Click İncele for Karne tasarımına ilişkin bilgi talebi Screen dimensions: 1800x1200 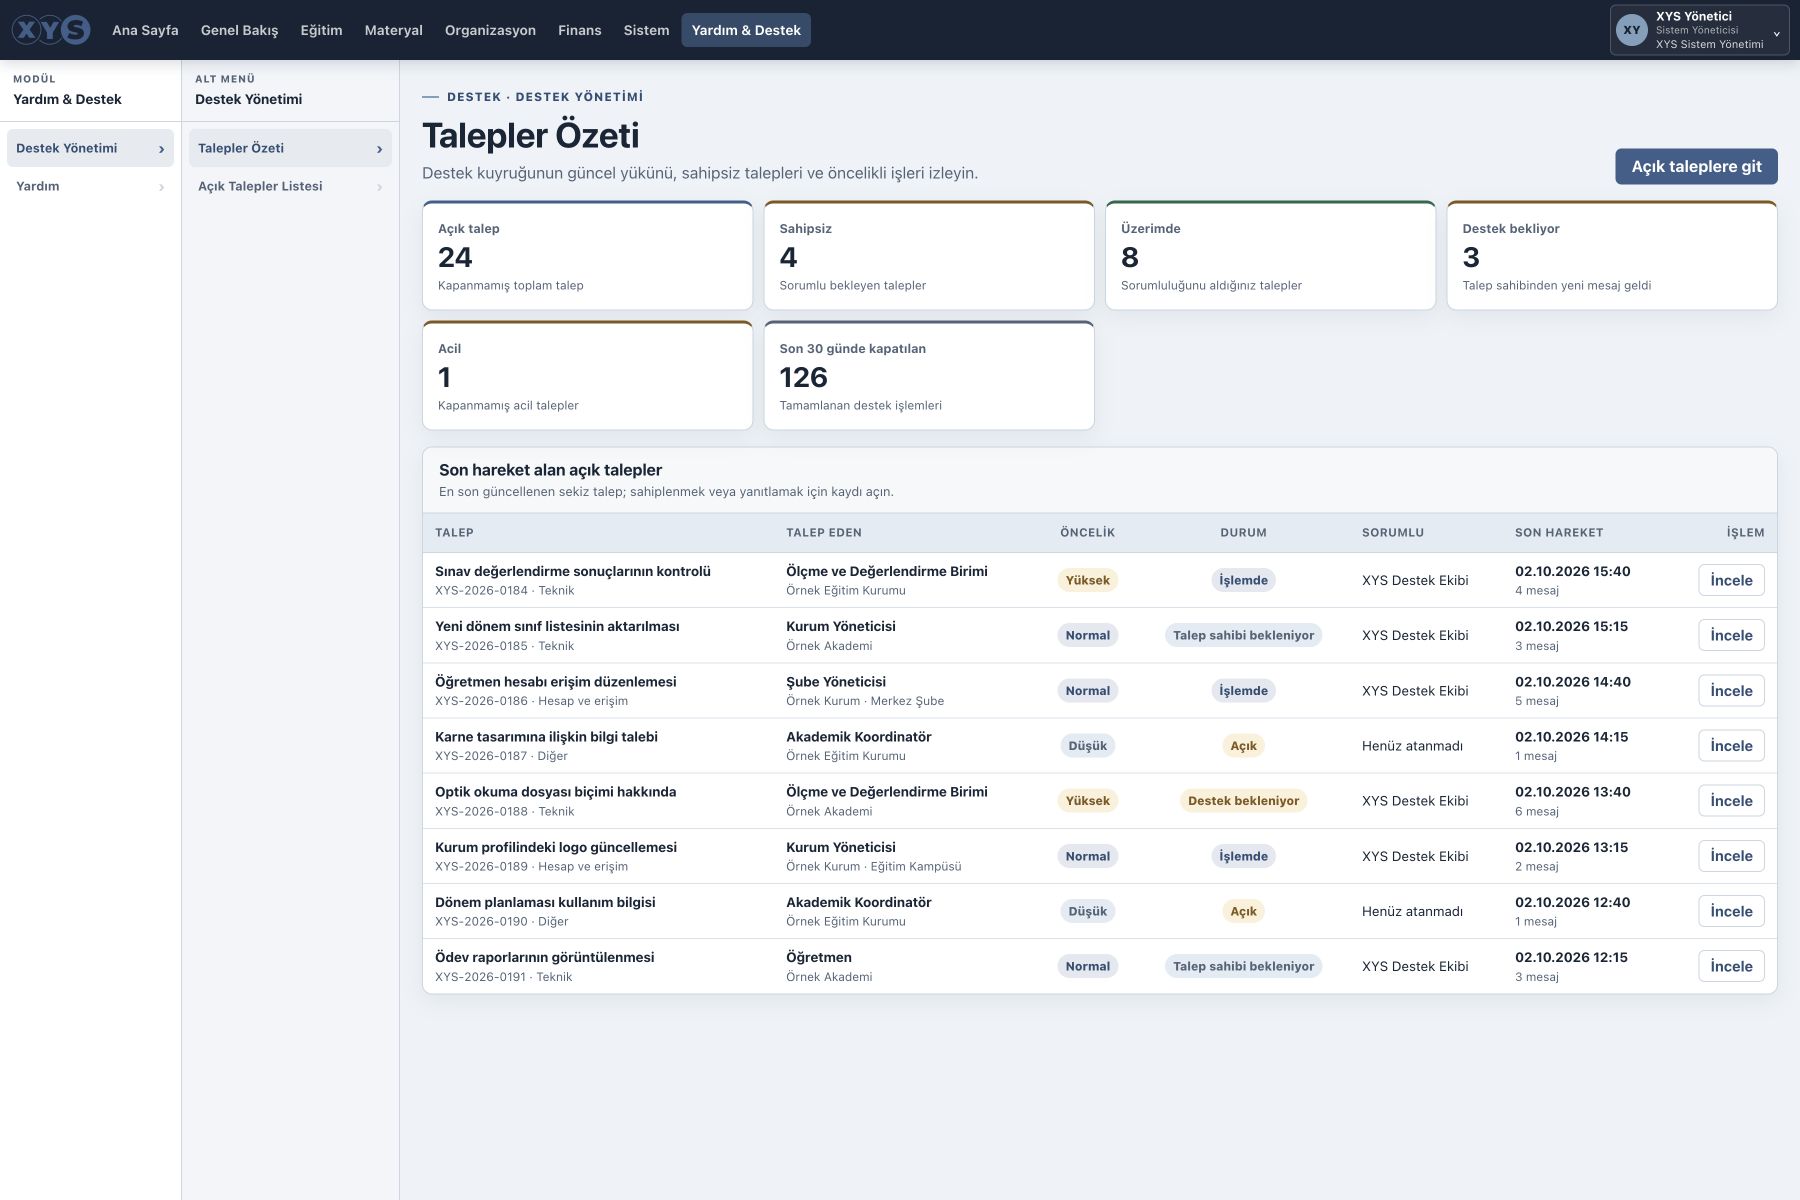[x=1731, y=745]
